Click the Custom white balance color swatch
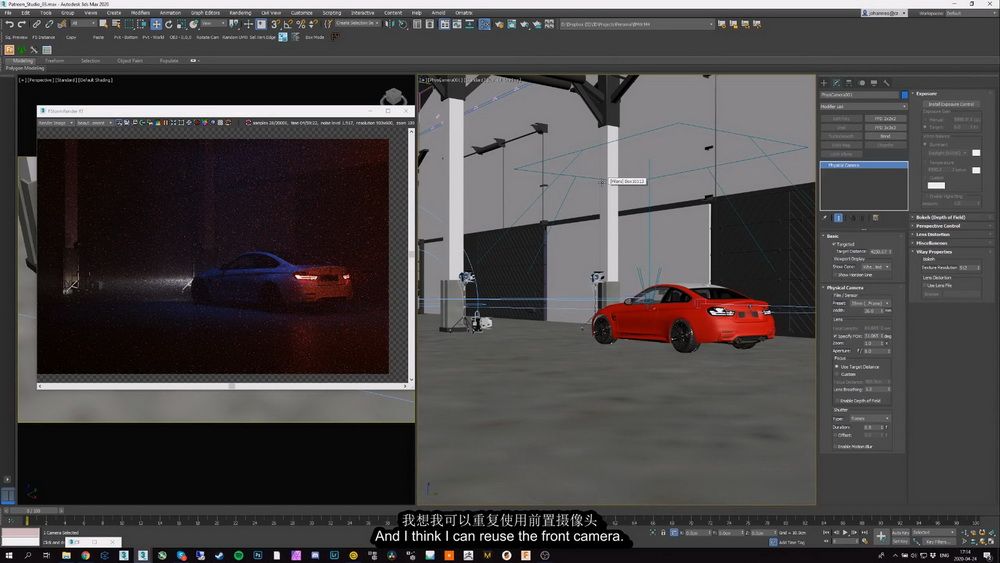 coord(936,186)
